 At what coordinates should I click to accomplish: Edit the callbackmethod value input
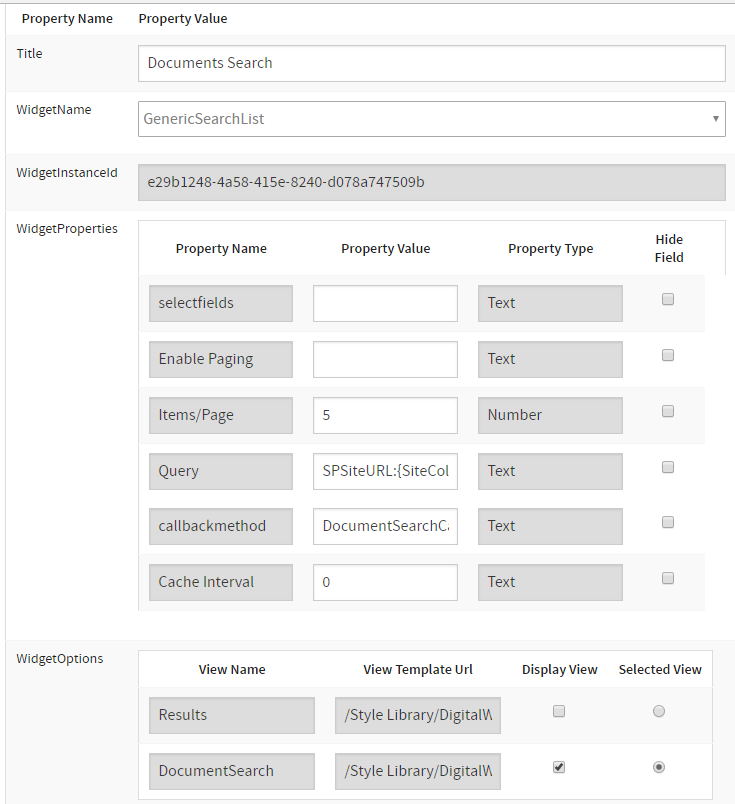pyautogui.click(x=385, y=526)
